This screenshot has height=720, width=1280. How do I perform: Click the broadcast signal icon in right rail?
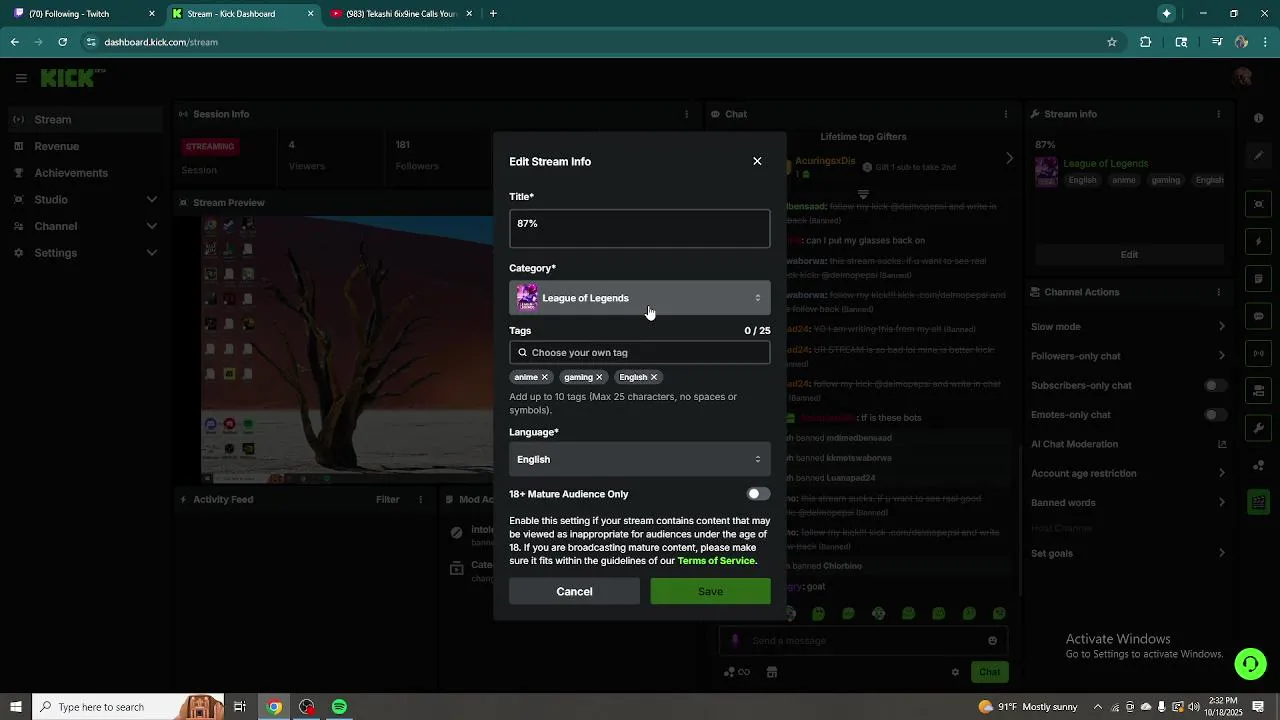click(1258, 353)
